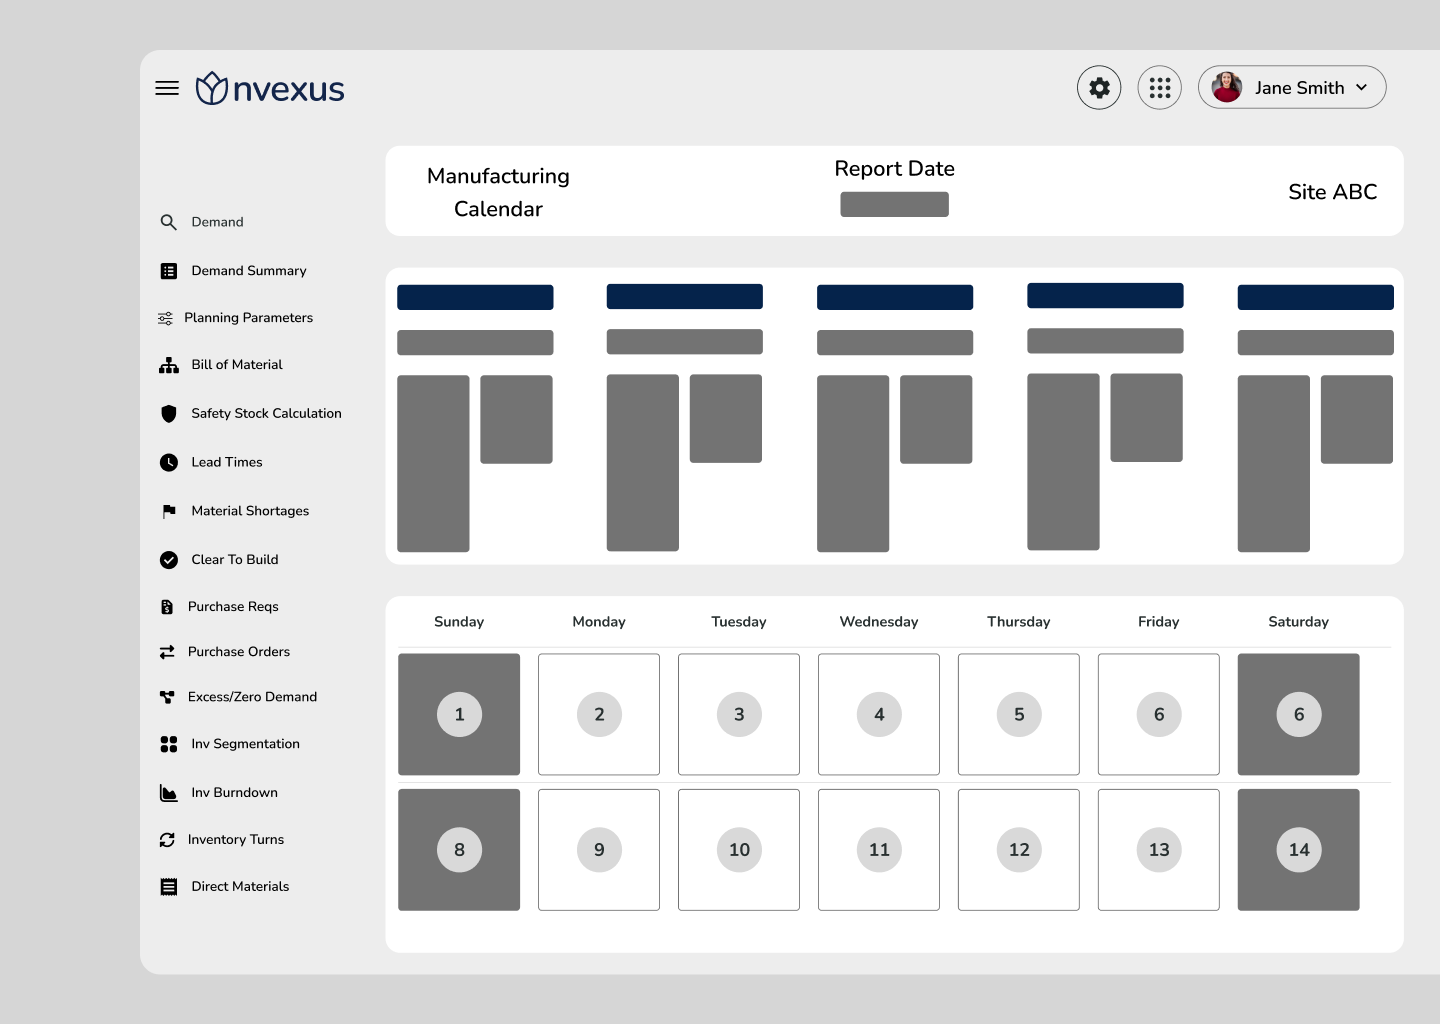Click the Inv Segmentation grid icon
1440x1024 pixels.
(x=169, y=744)
